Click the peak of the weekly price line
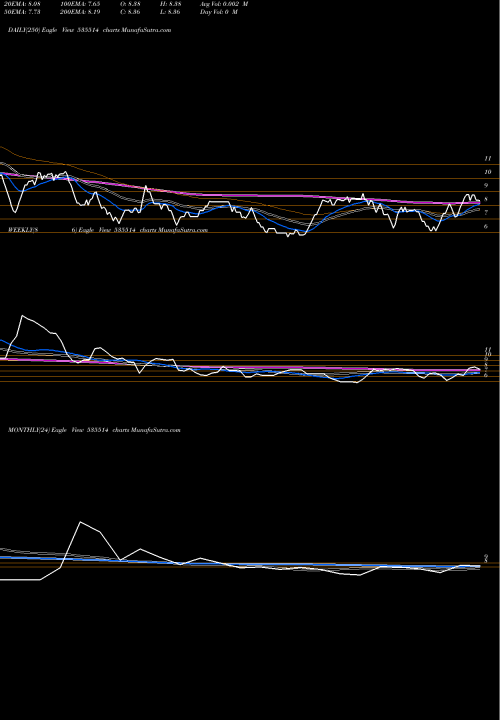 coord(22,316)
